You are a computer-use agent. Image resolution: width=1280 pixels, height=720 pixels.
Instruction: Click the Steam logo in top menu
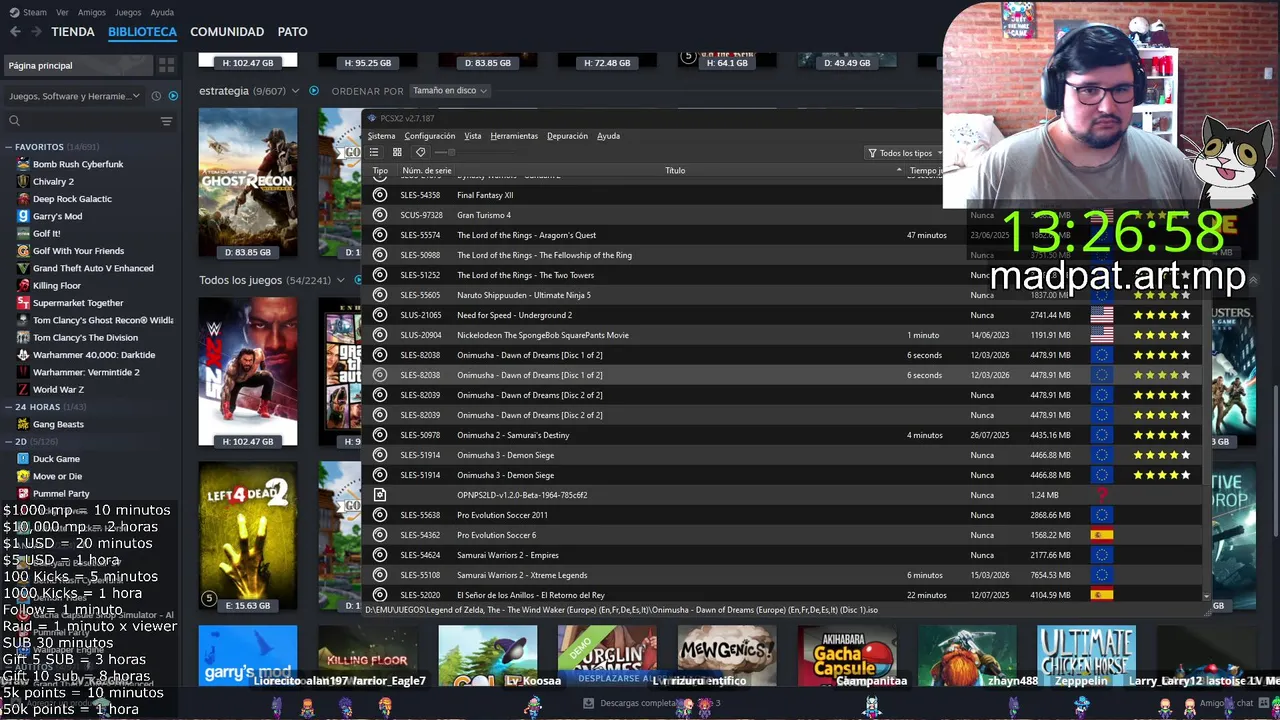(15, 12)
